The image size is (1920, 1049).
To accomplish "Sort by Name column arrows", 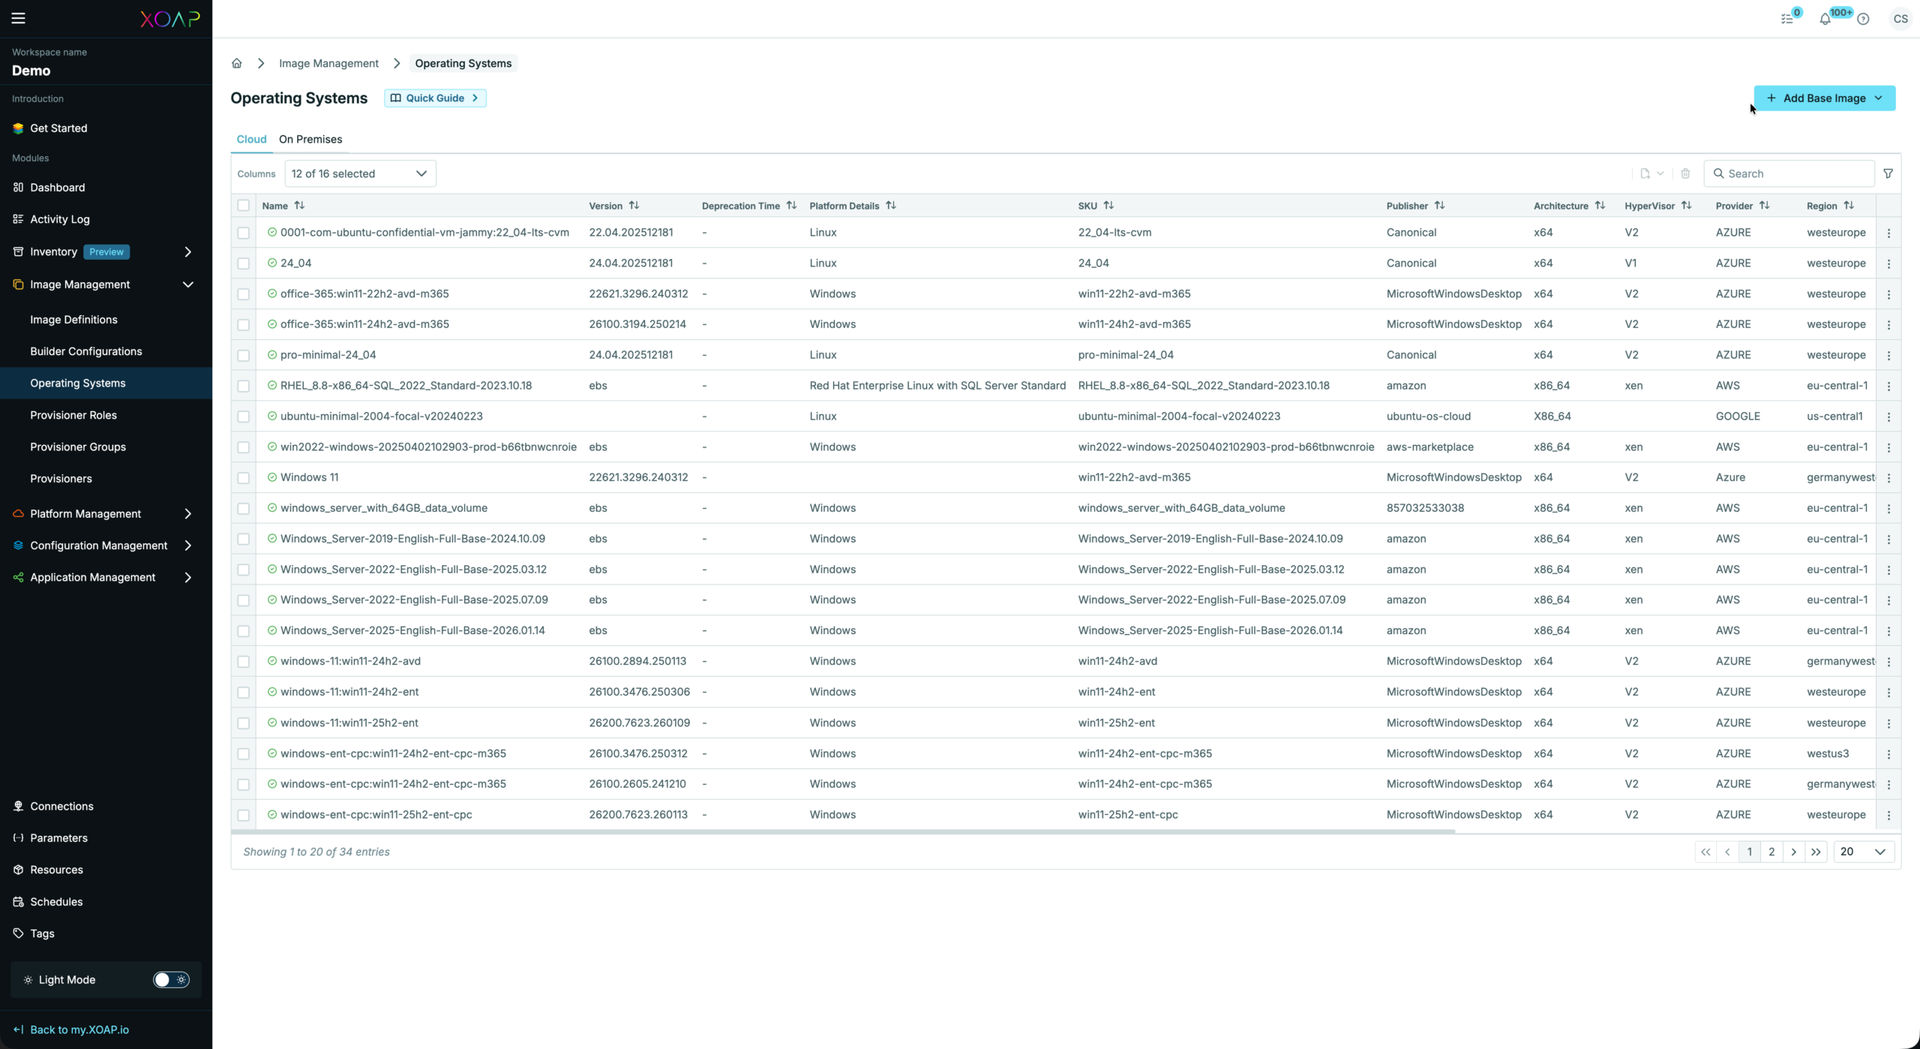I will click(299, 206).
